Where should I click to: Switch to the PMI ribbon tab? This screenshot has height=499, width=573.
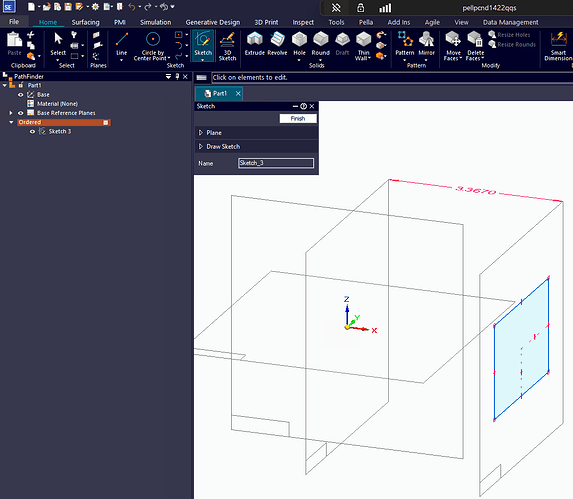120,22
